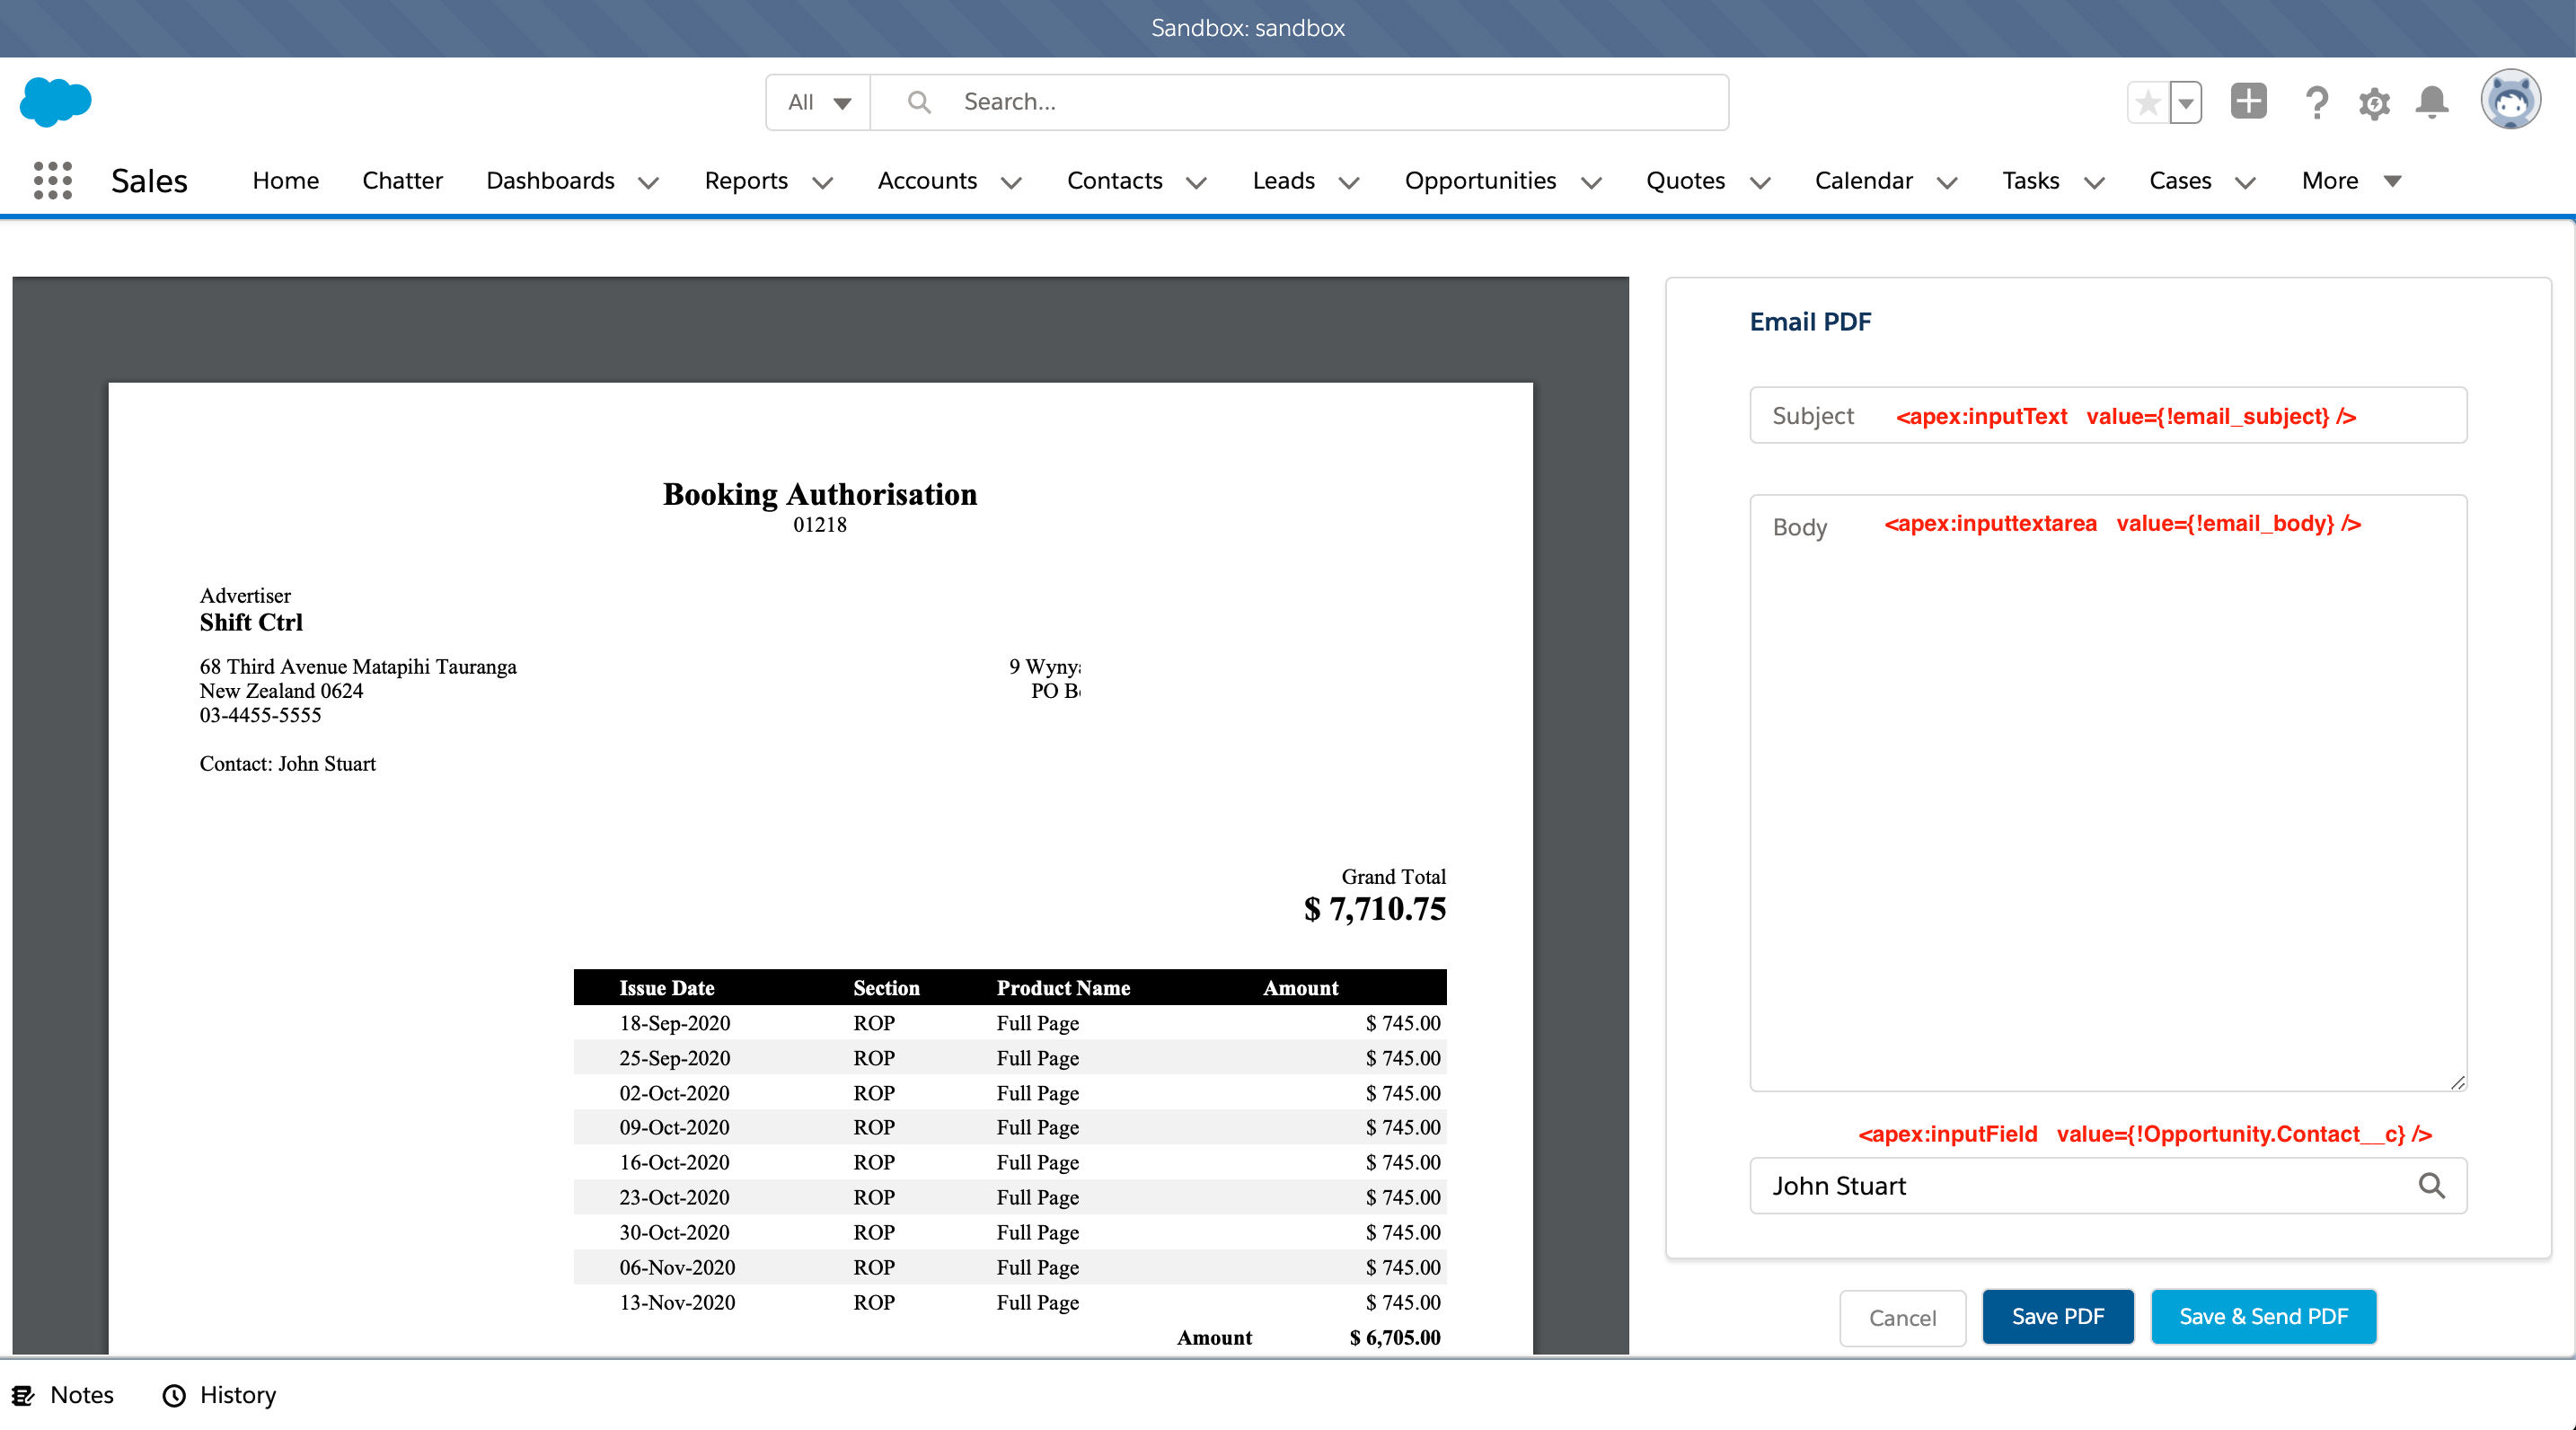Go to the Home tab

pos(285,181)
